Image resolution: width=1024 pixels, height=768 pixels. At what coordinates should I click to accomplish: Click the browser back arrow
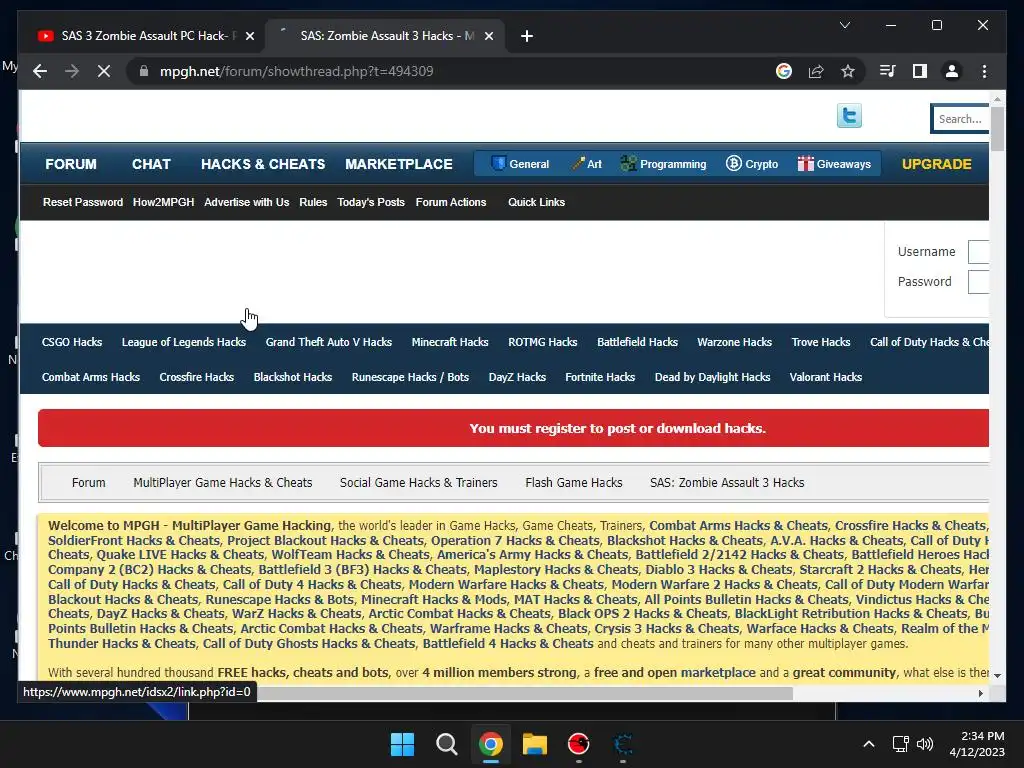pos(40,71)
